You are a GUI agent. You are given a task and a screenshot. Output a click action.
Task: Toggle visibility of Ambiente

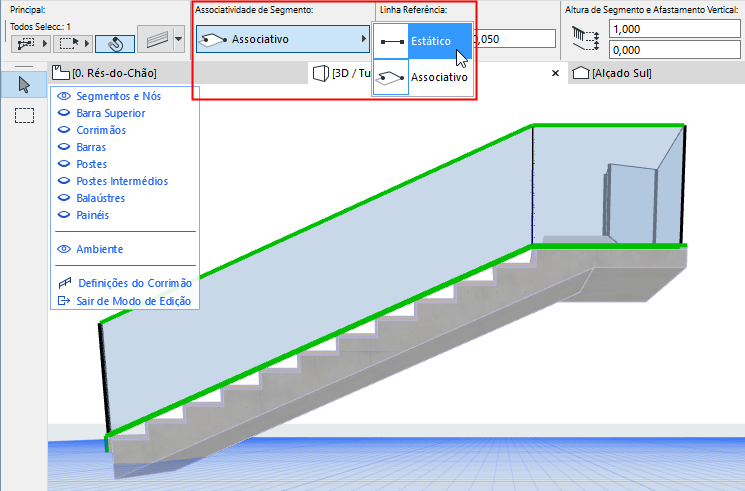(x=64, y=249)
